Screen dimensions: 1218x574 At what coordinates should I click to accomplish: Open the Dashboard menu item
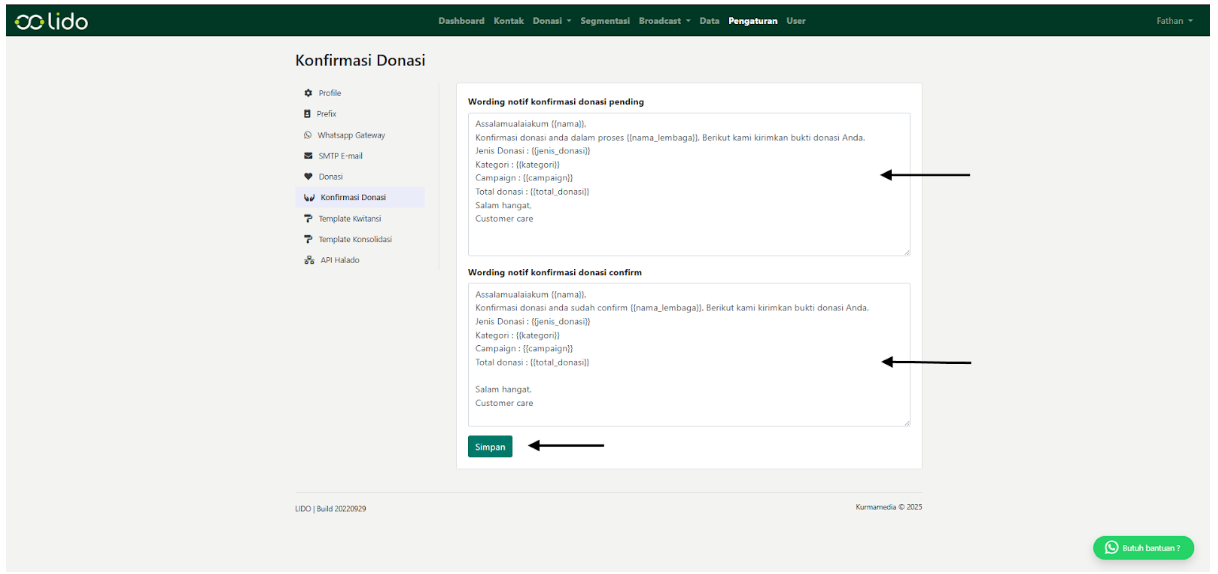[461, 21]
